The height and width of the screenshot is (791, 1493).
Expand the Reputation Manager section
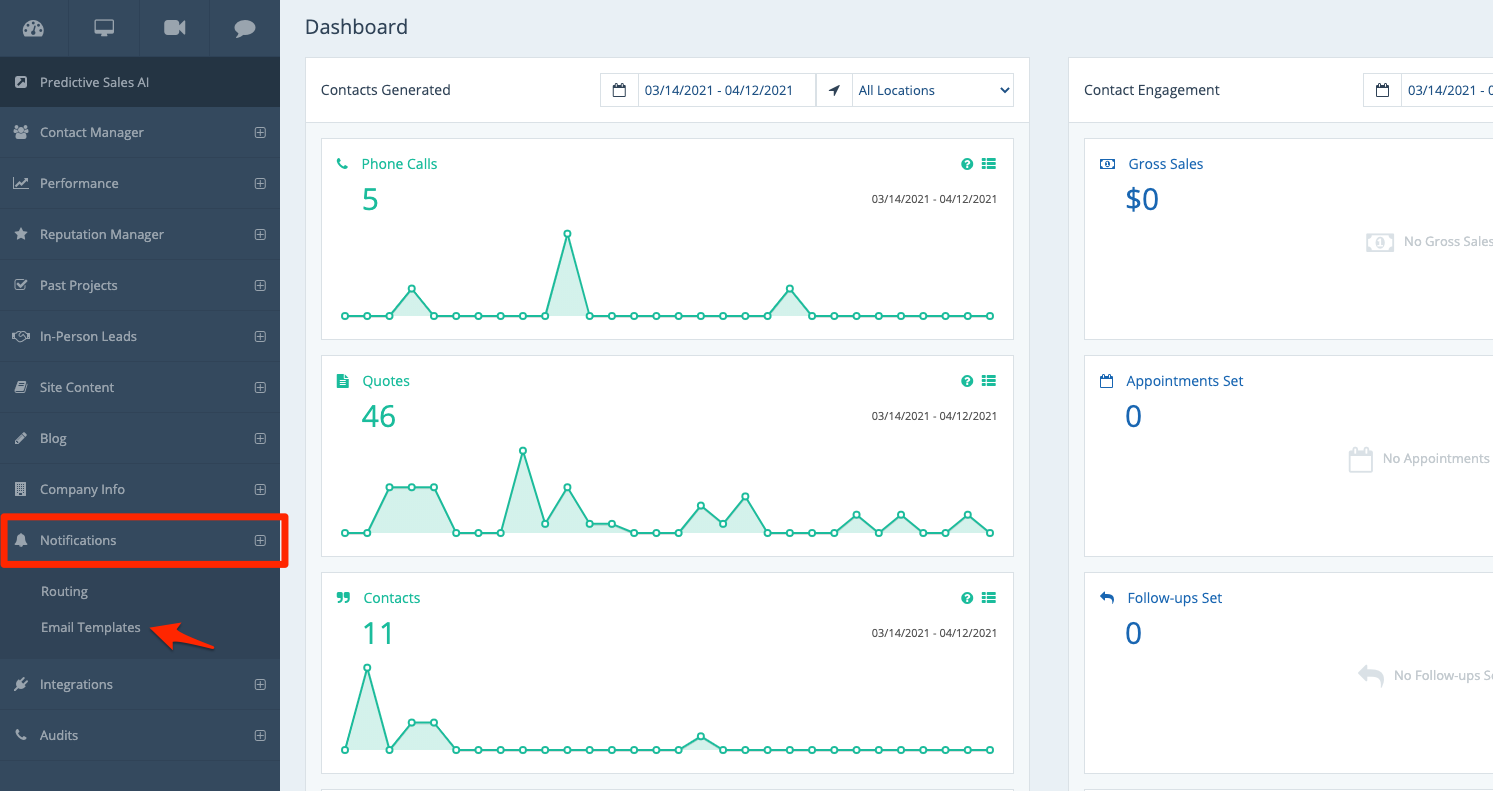tap(260, 234)
